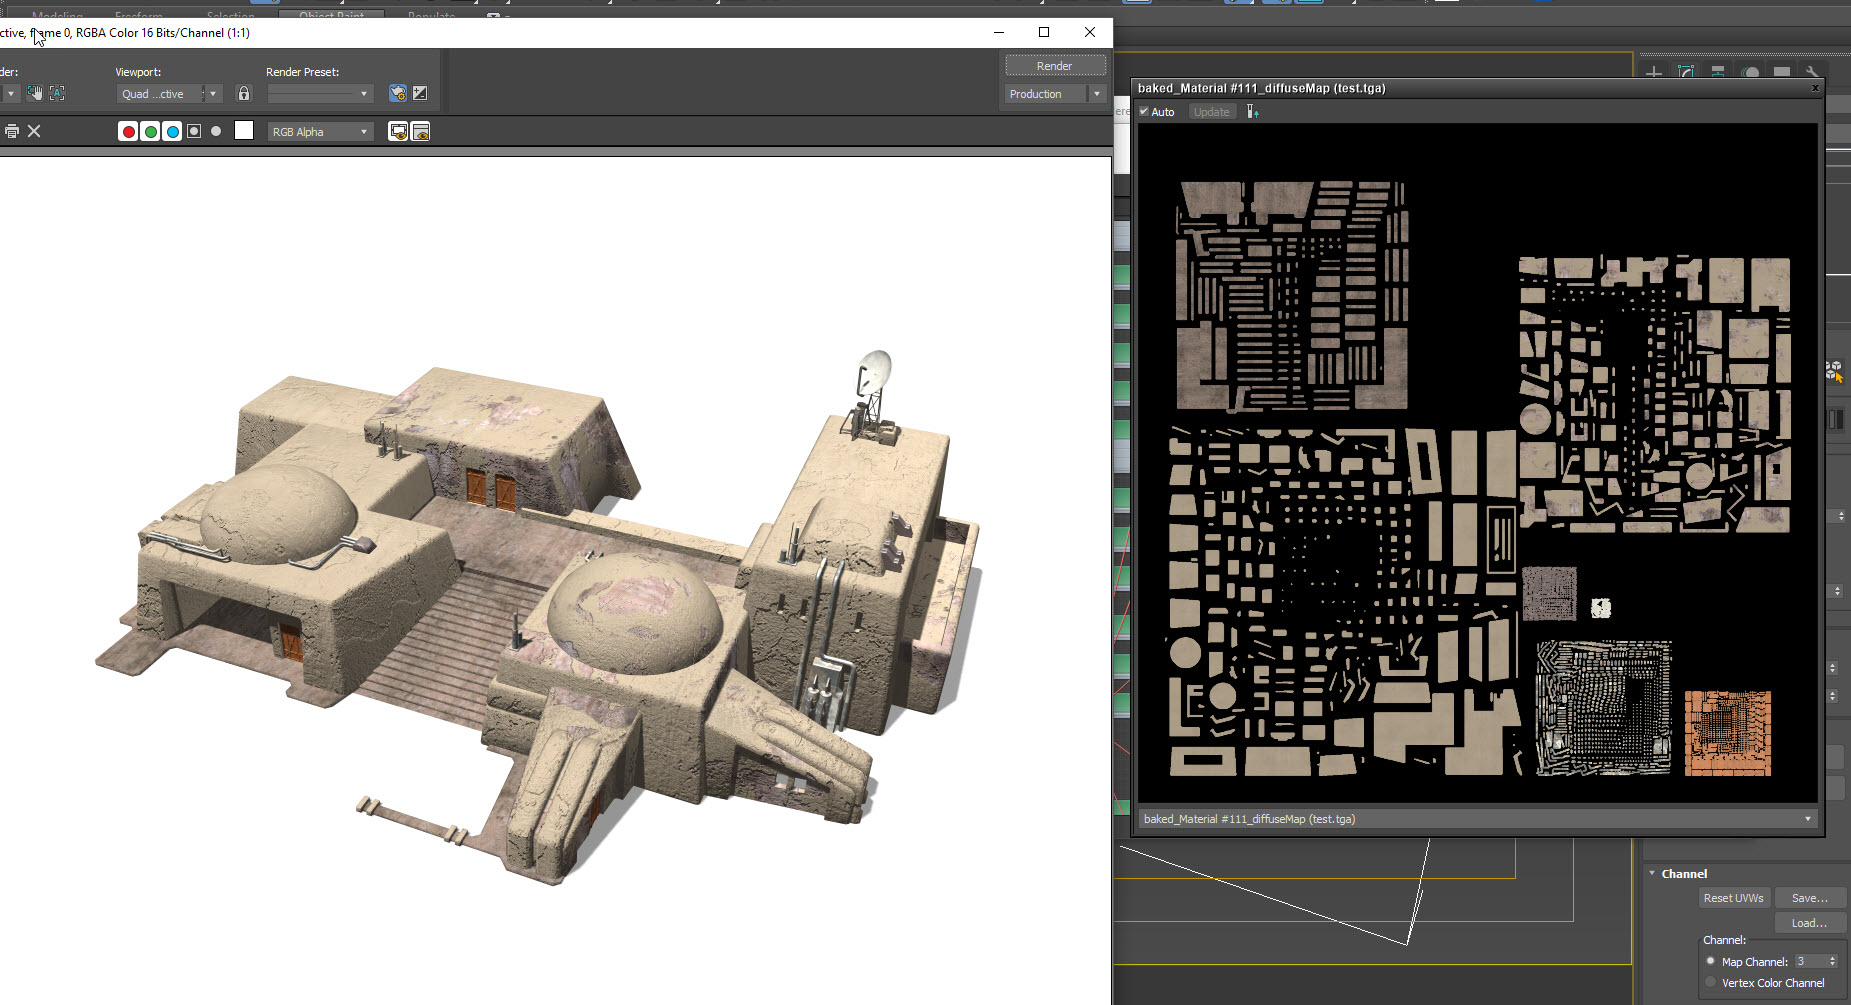Open Environment and Effects exposure icon
The height and width of the screenshot is (1005, 1851).
(420, 93)
